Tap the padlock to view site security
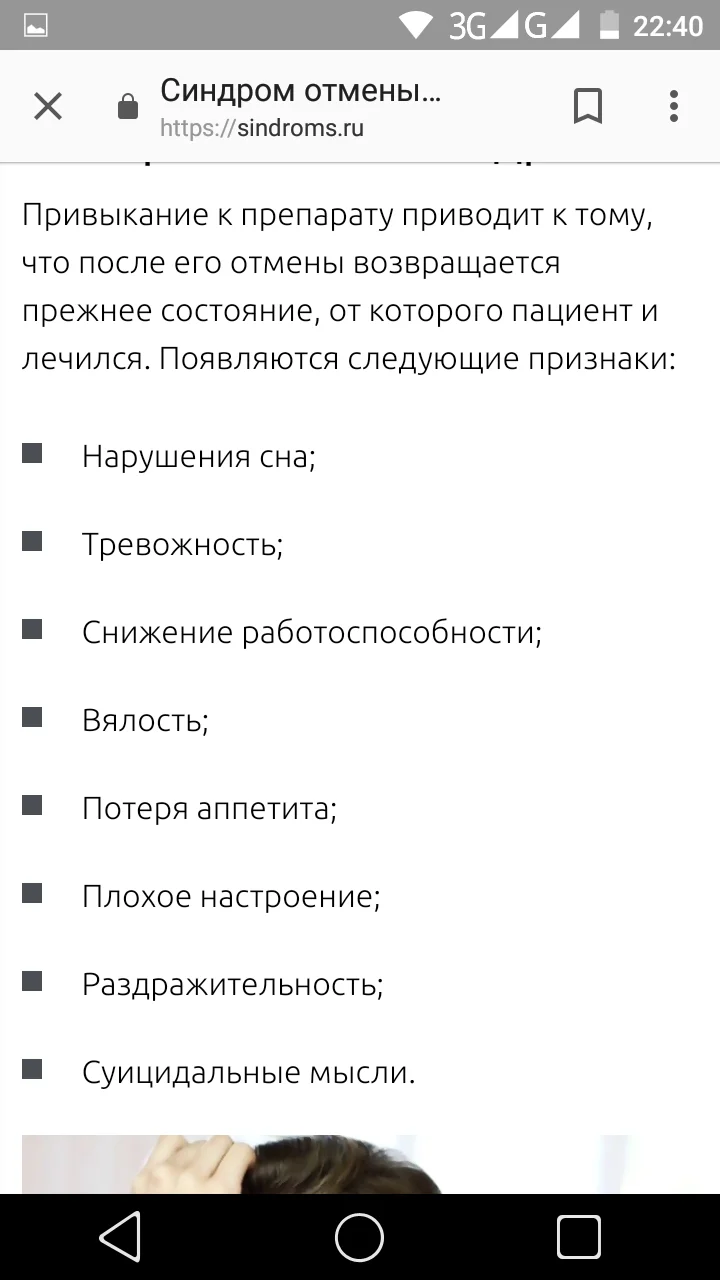The image size is (720, 1280). coord(127,106)
